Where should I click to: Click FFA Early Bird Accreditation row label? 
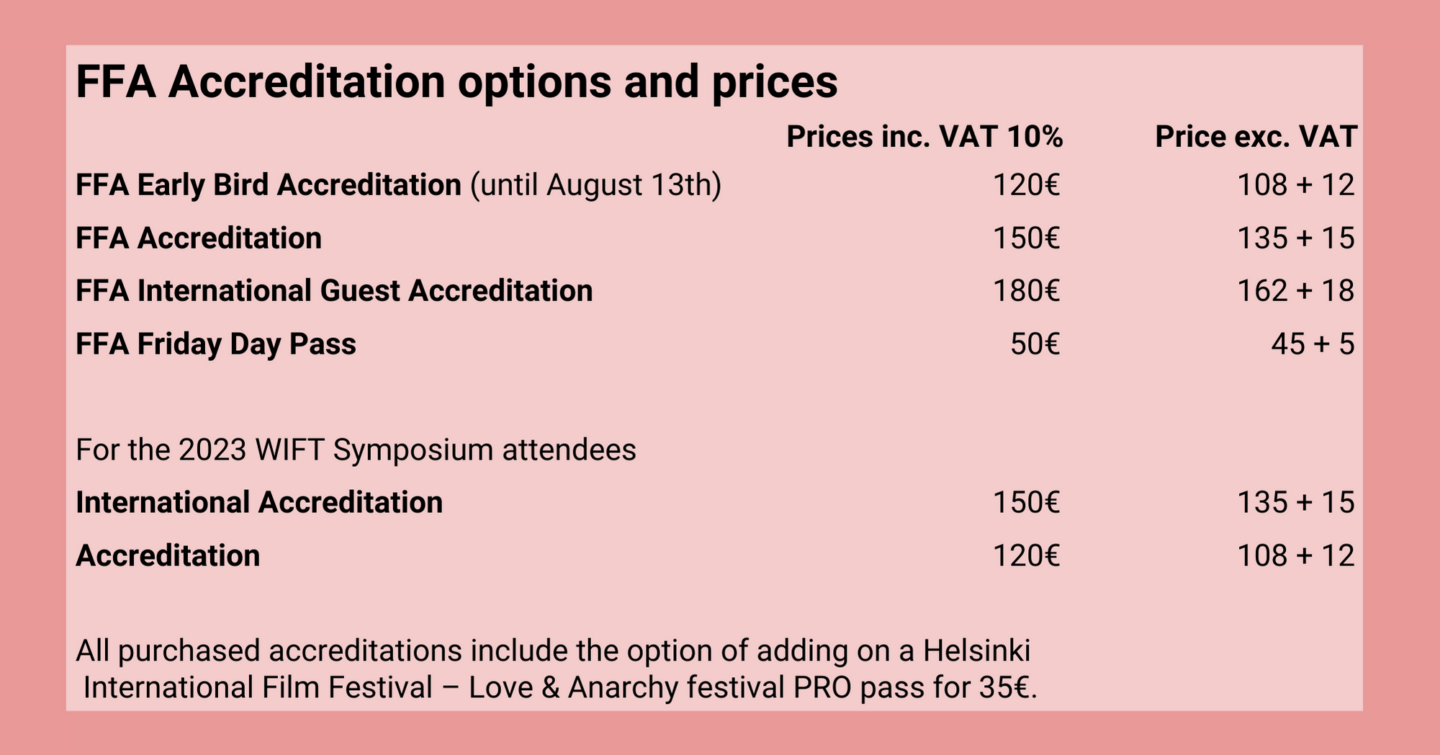point(268,185)
